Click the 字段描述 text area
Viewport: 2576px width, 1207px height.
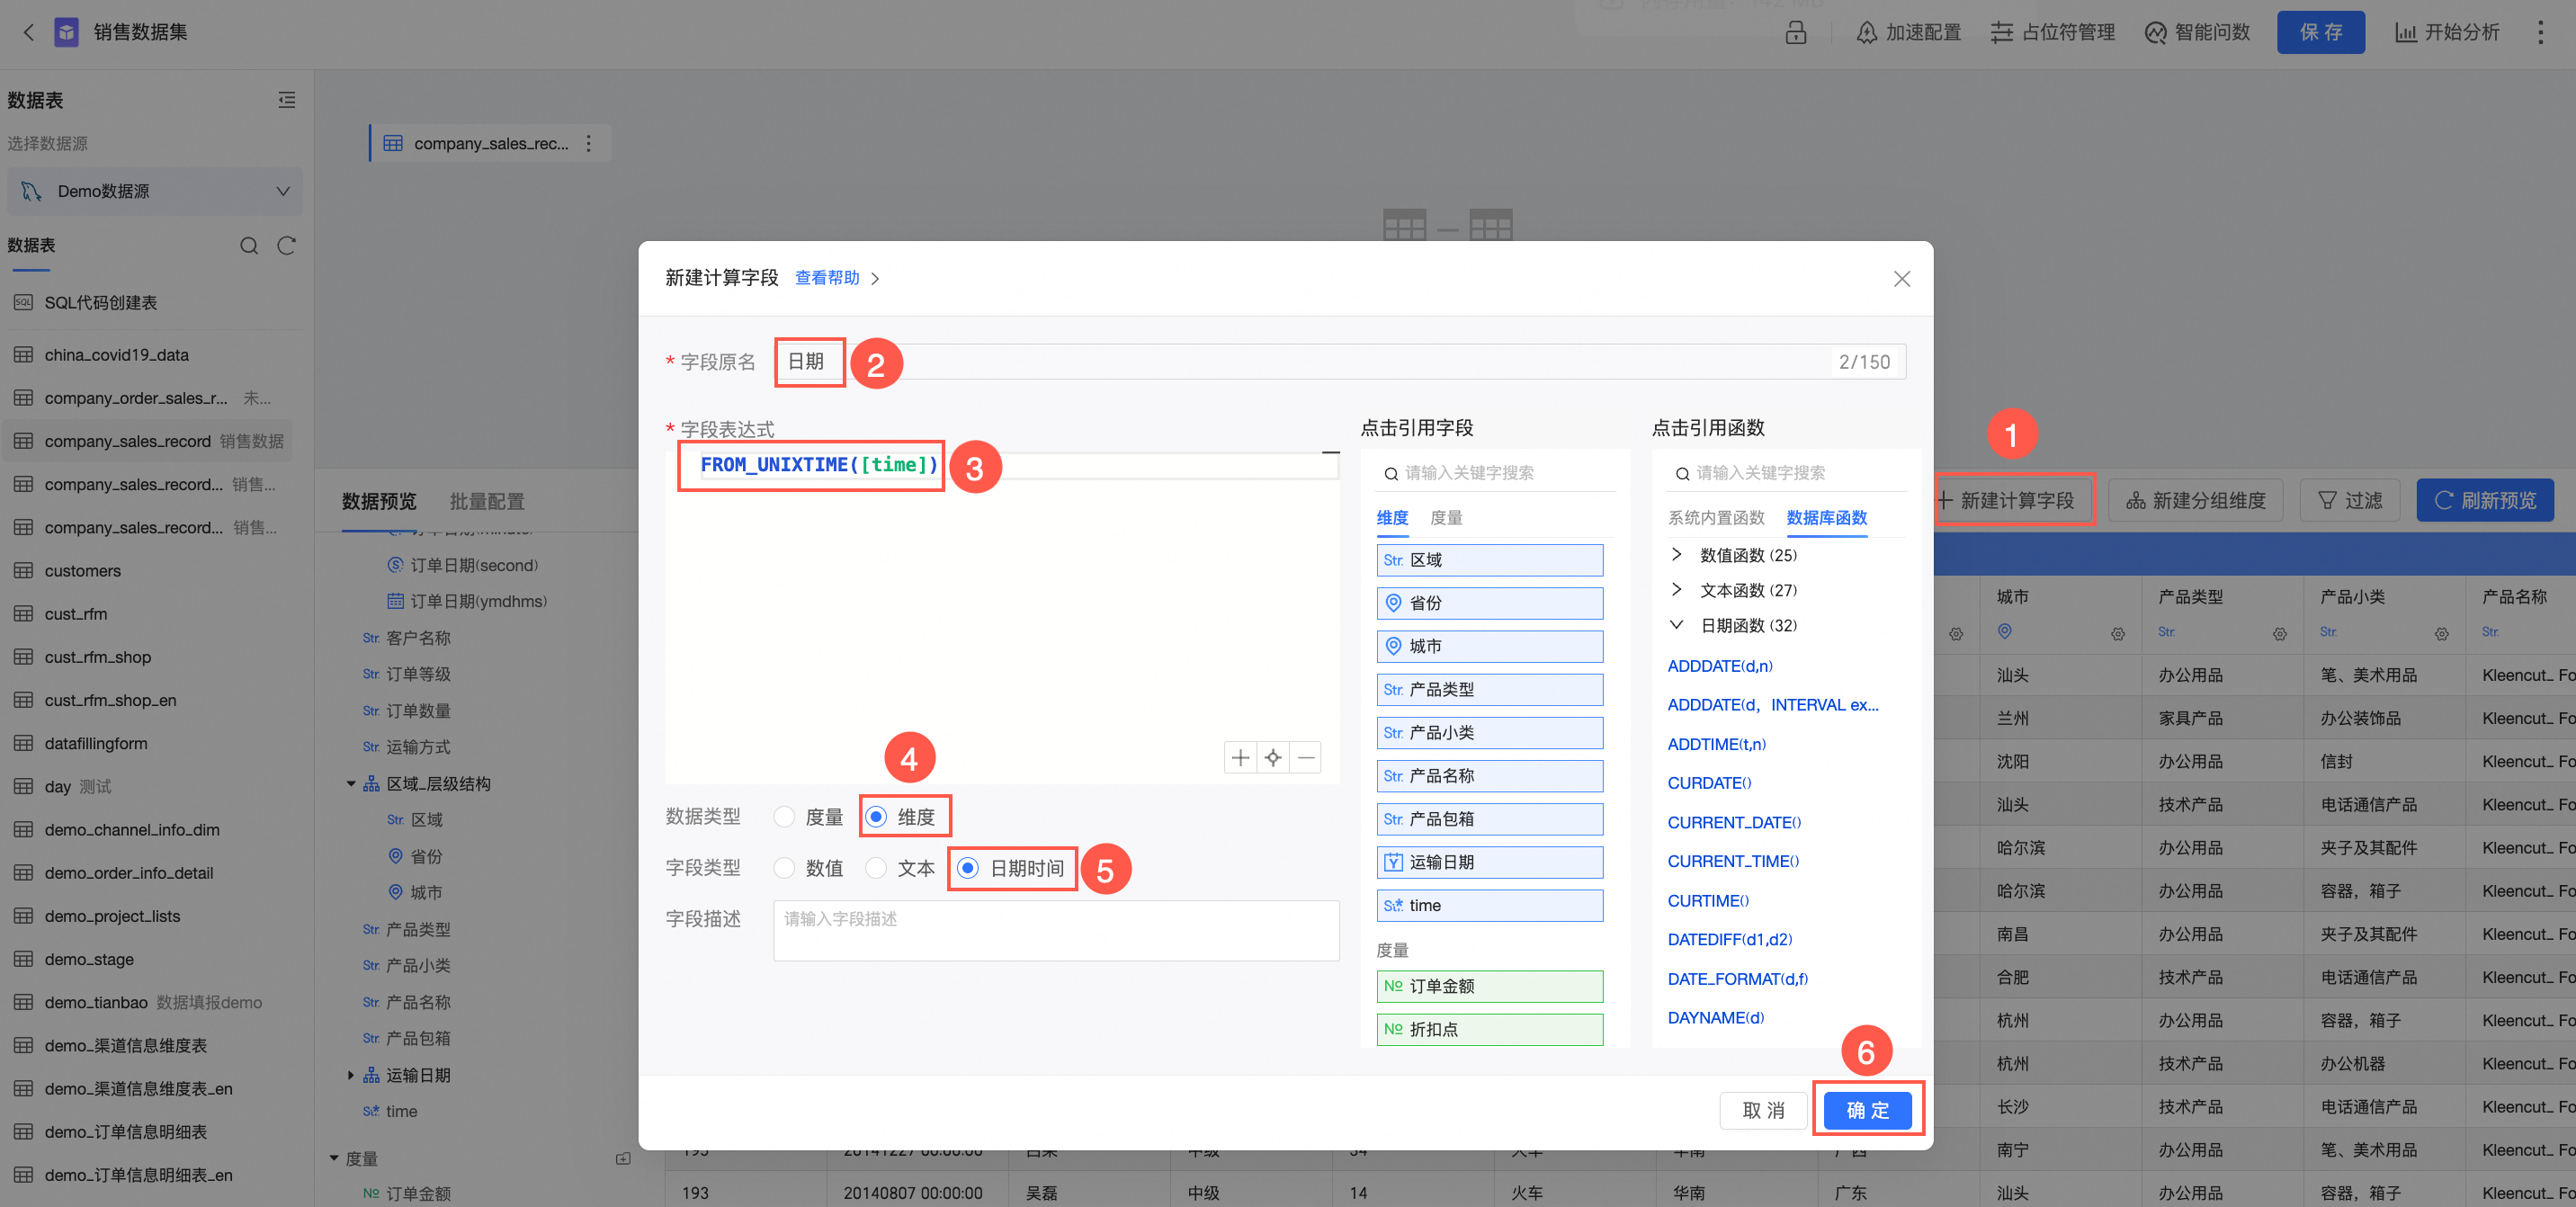pyautogui.click(x=1056, y=931)
